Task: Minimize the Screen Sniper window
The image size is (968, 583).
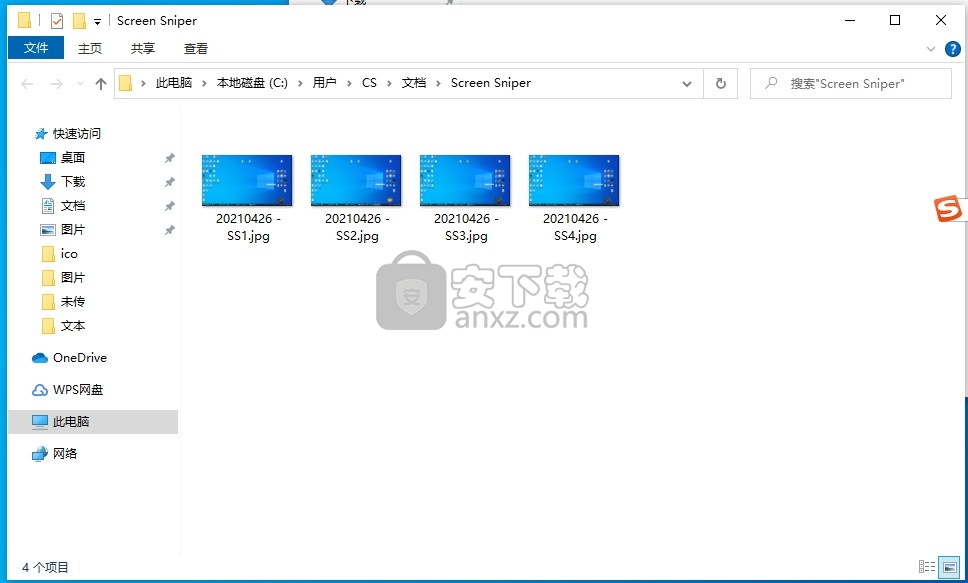Action: [x=850, y=20]
